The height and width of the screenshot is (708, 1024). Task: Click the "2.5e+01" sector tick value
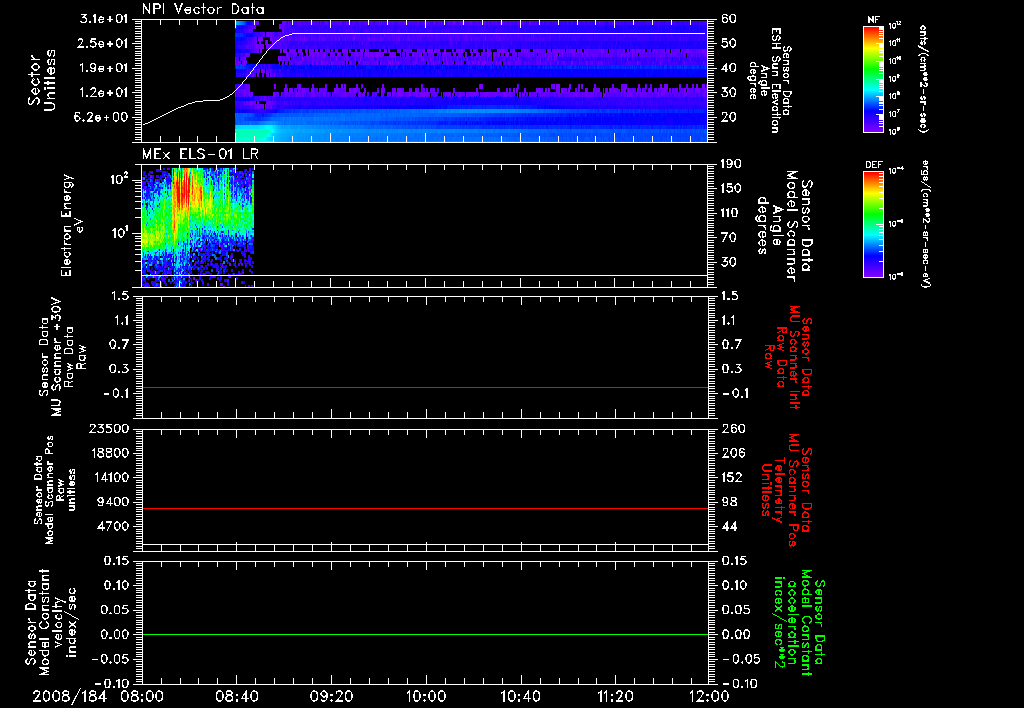(104, 43)
